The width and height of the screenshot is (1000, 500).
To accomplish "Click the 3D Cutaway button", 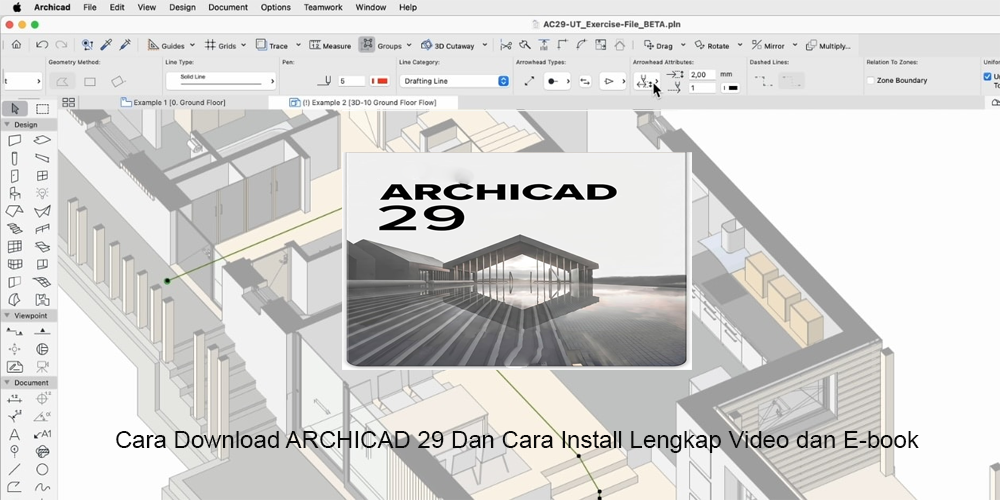I will pos(448,45).
